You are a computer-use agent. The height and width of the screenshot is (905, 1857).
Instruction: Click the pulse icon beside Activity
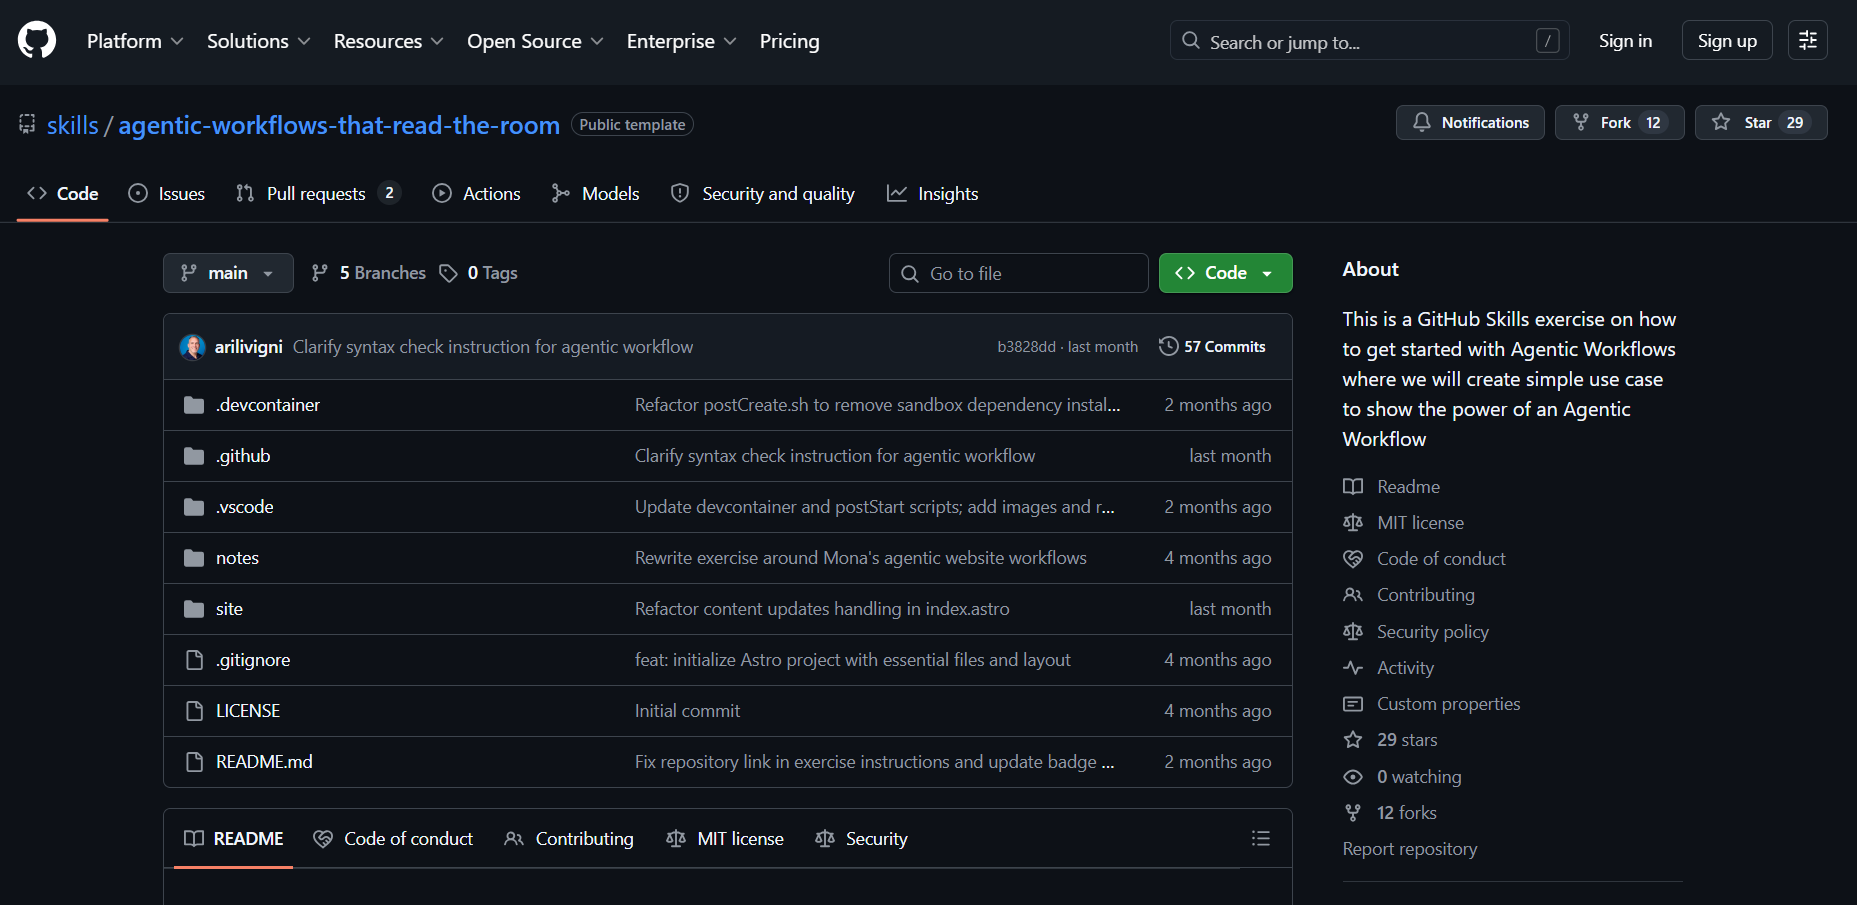(x=1353, y=668)
